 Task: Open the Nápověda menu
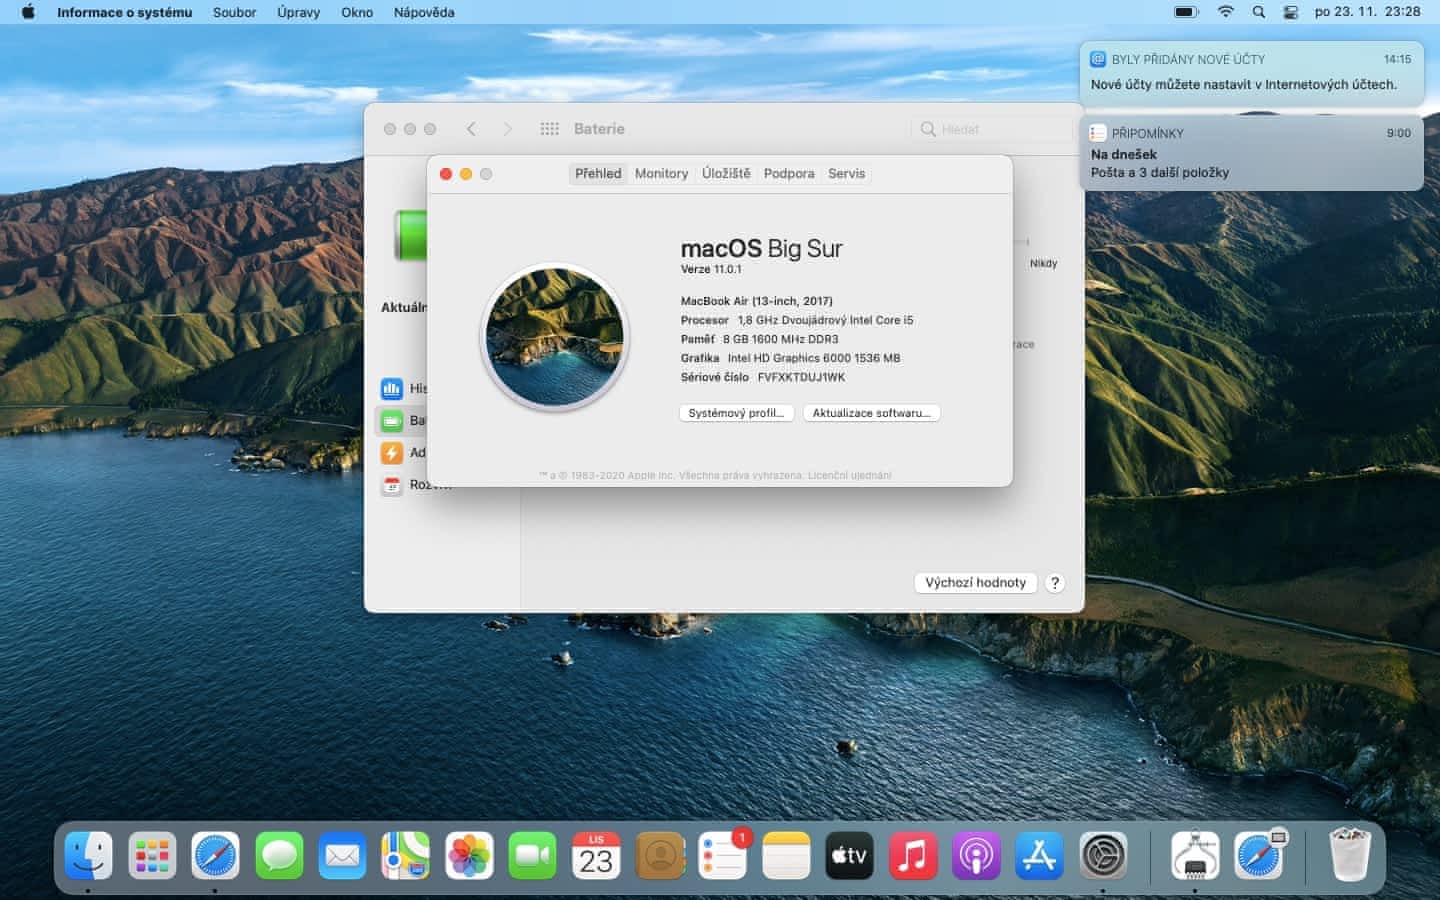click(424, 12)
